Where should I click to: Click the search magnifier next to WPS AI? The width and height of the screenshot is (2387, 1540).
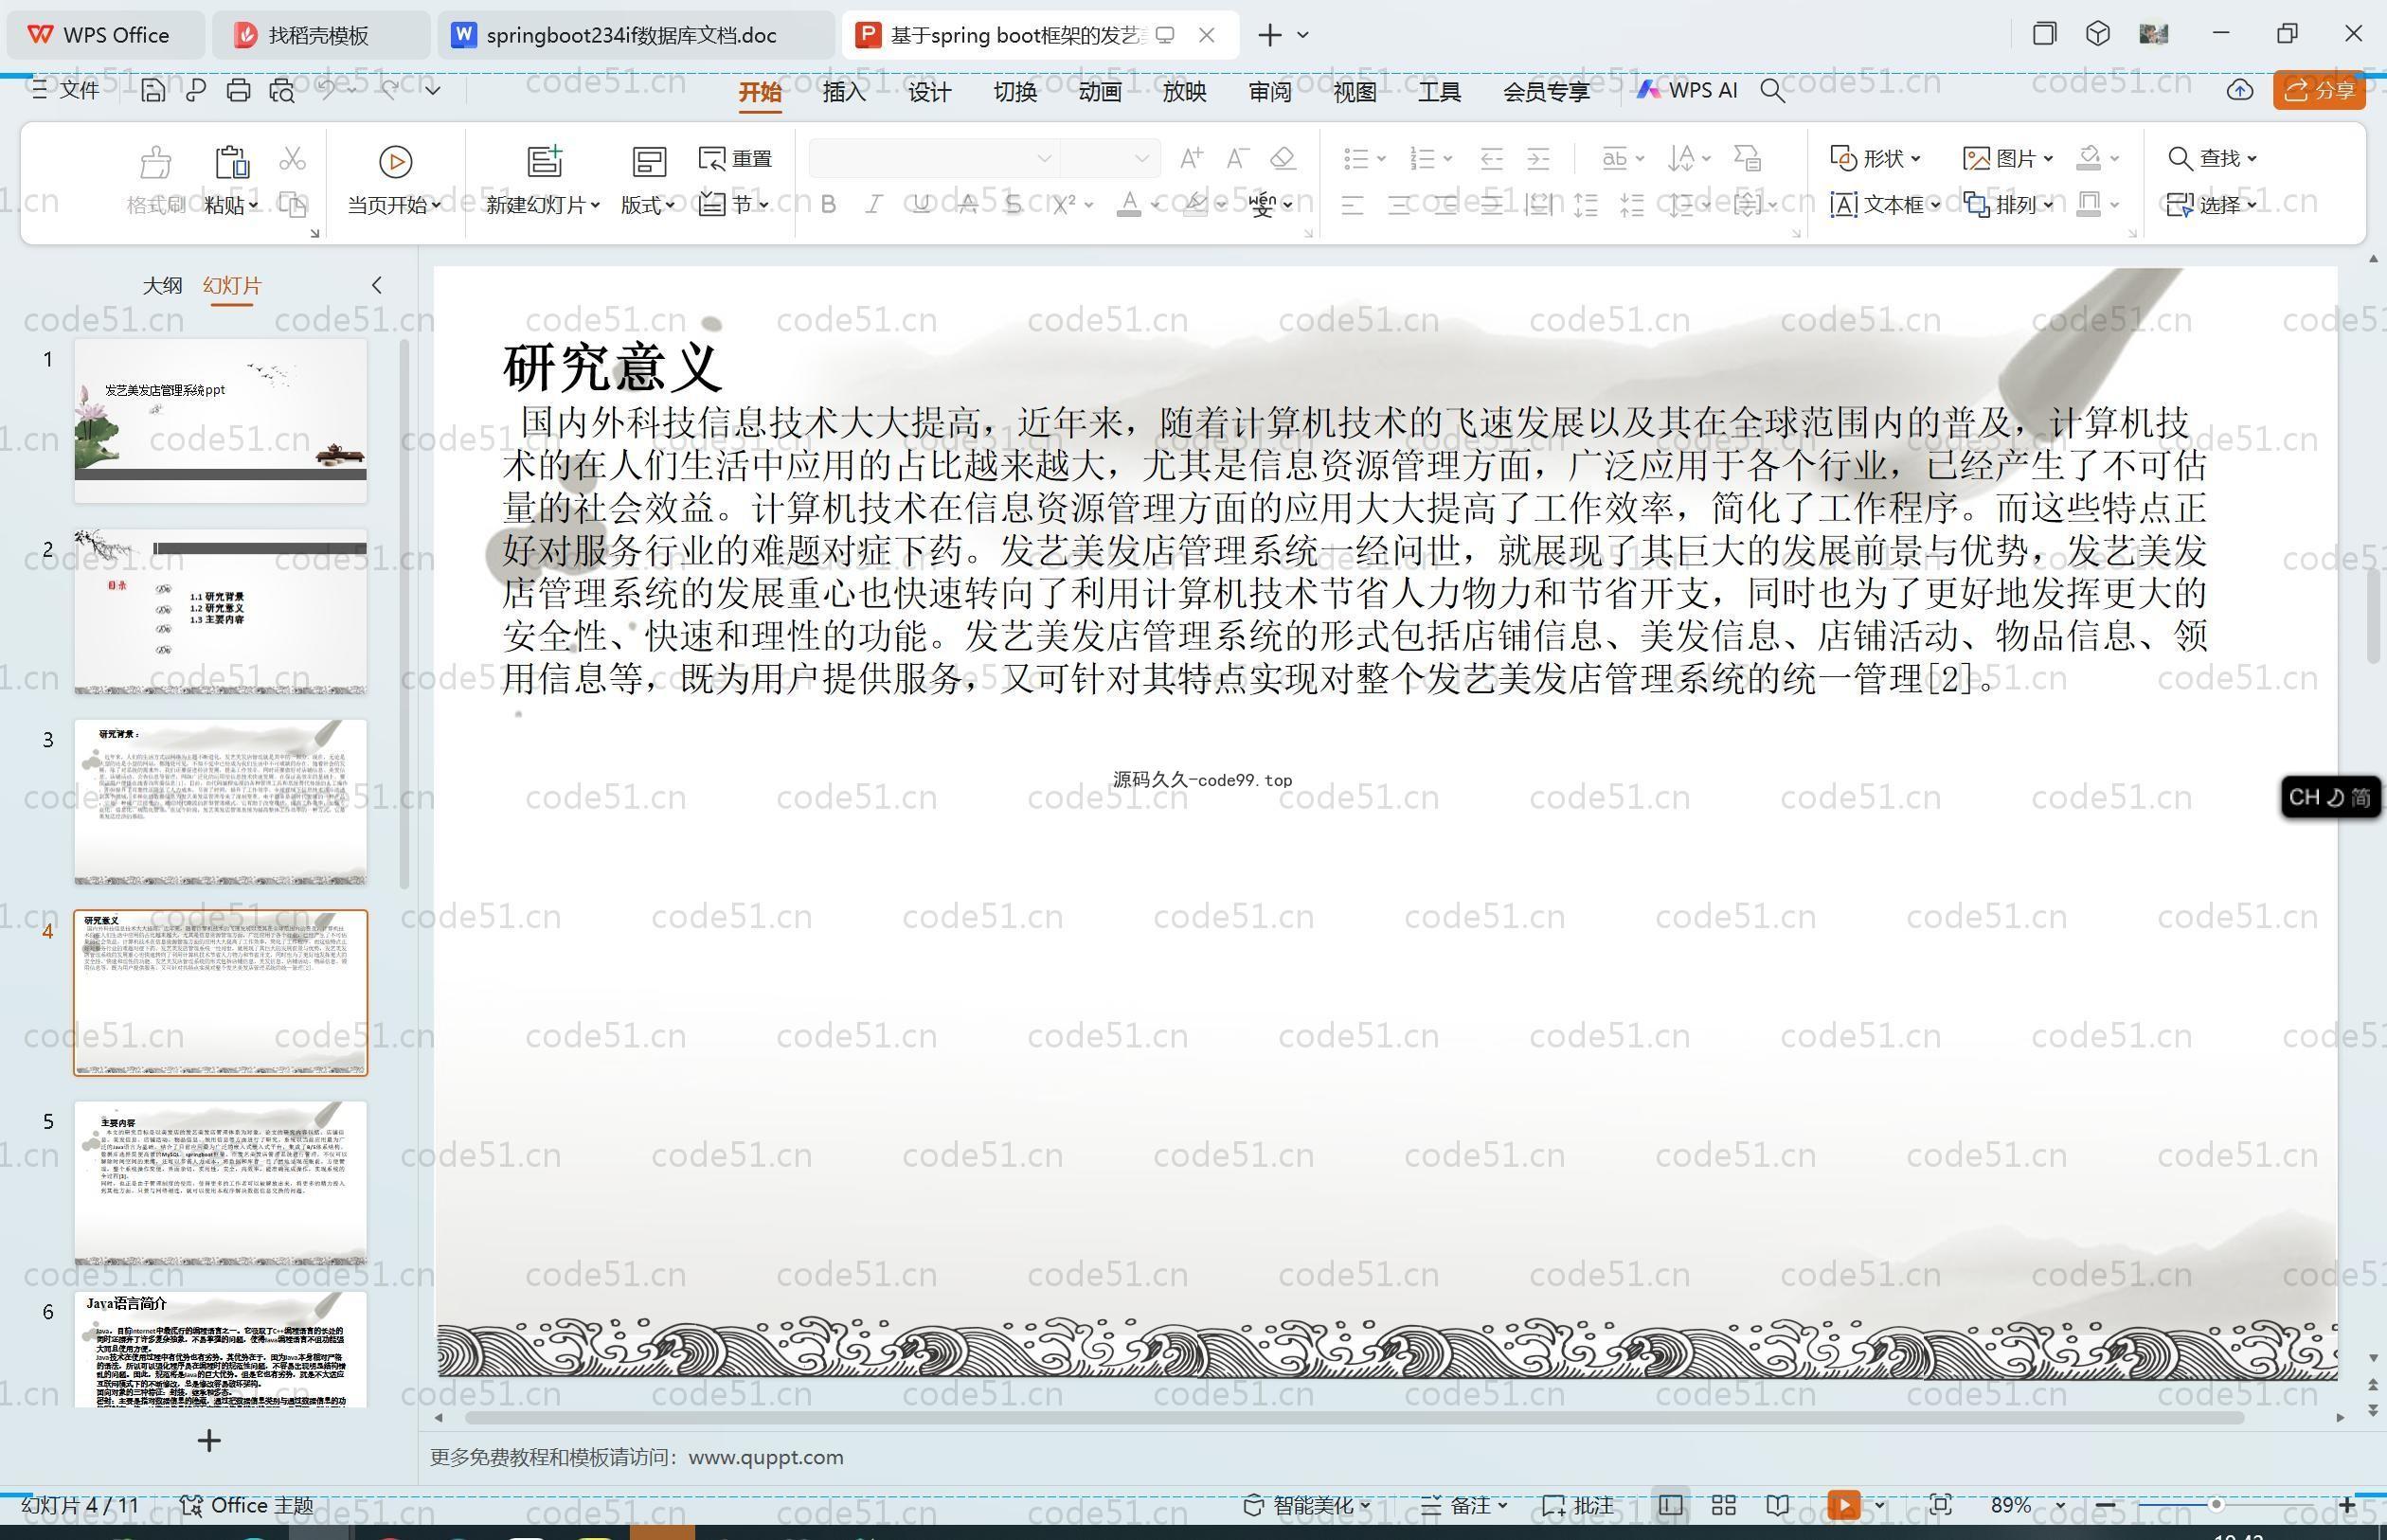click(1772, 90)
